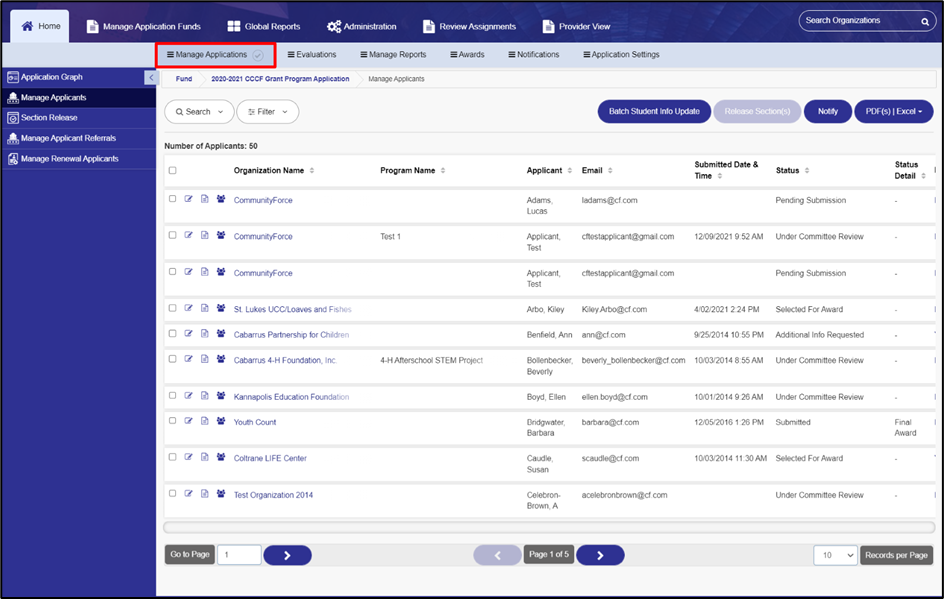
Task: Sort by Applicant column arrows
Action: 570,170
